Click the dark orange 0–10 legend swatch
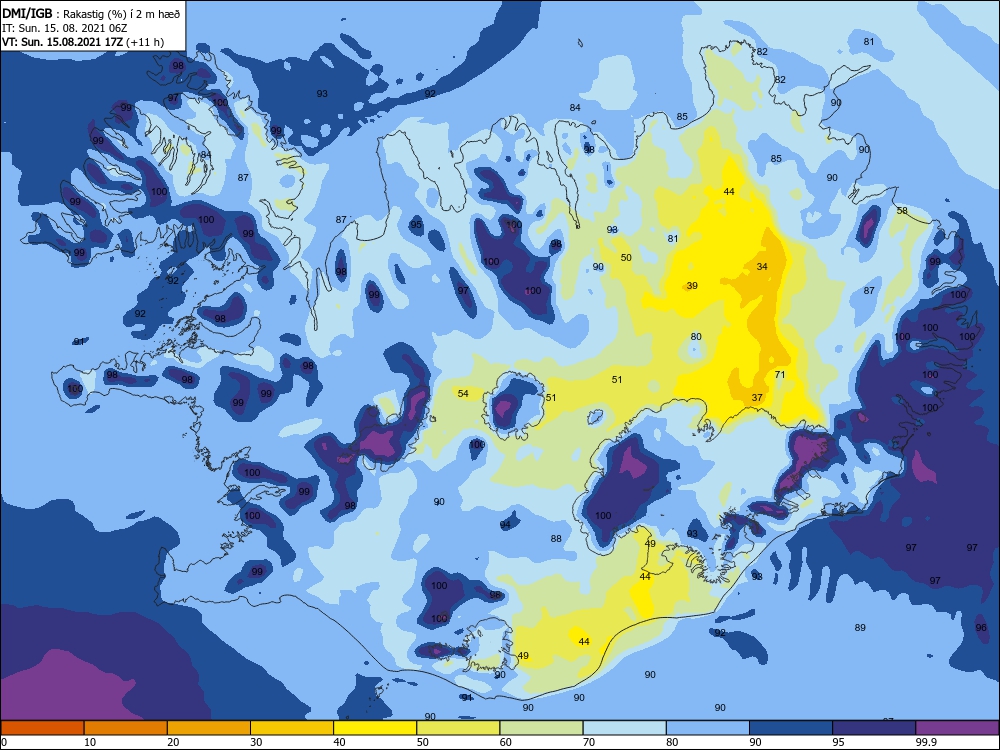The height and width of the screenshot is (750, 1000). point(42,728)
